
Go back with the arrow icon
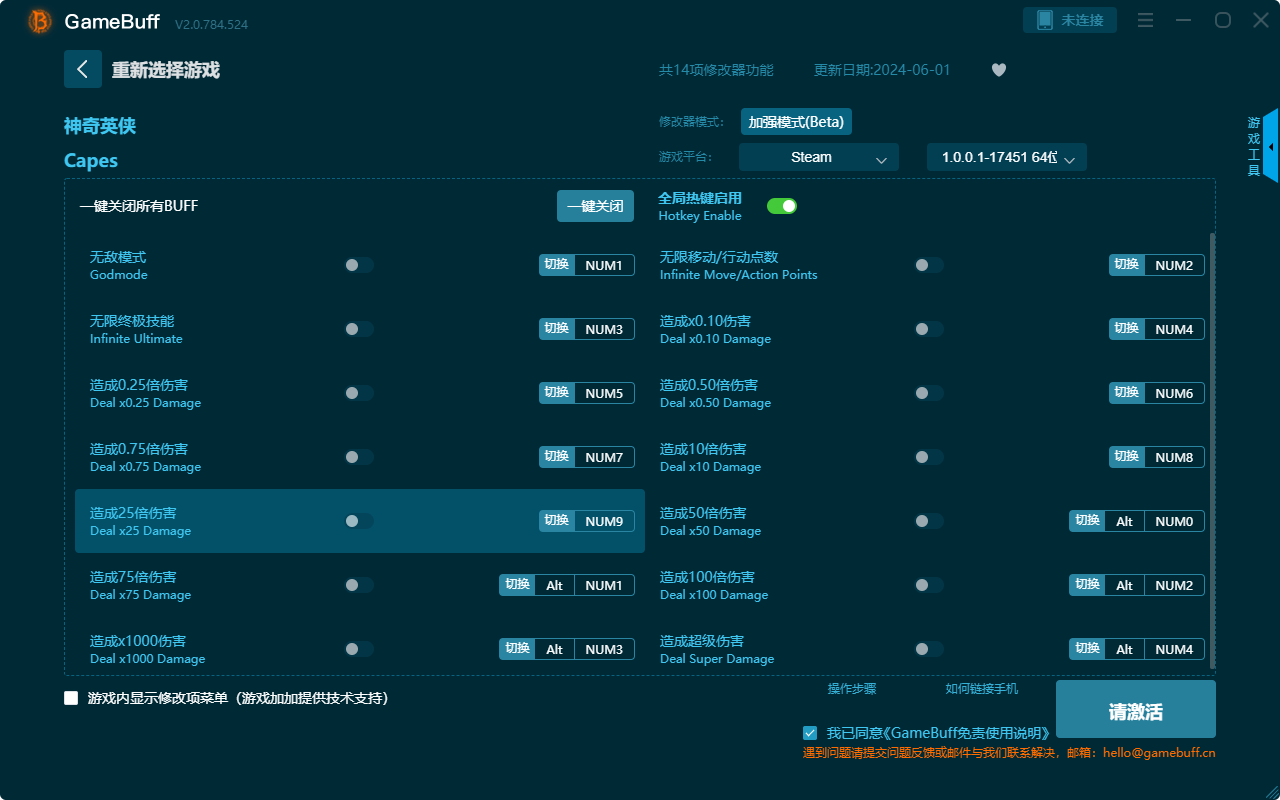(x=83, y=69)
